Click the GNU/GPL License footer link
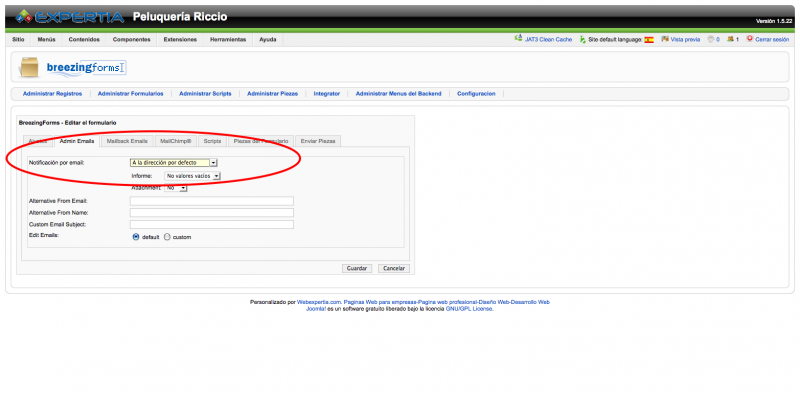The image size is (800, 399). [x=469, y=309]
